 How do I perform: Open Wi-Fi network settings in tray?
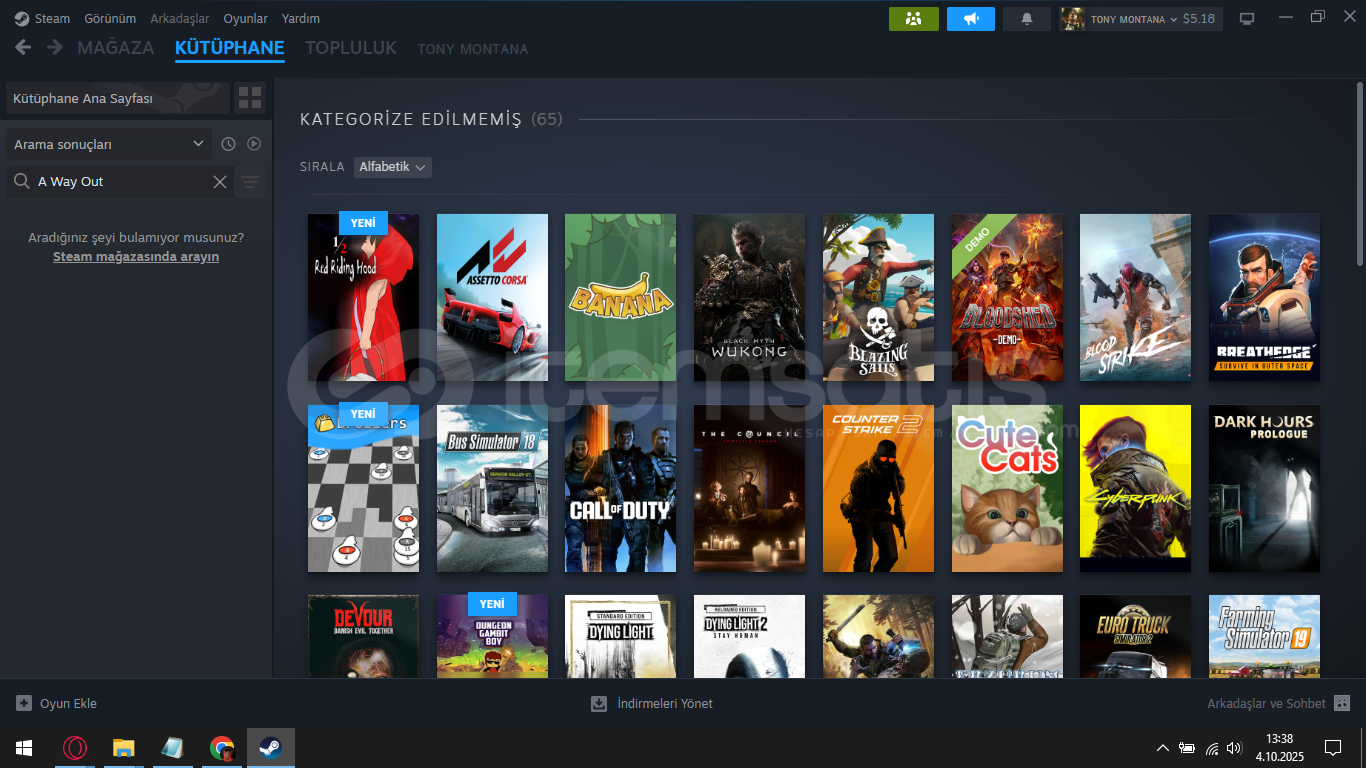pos(1211,748)
